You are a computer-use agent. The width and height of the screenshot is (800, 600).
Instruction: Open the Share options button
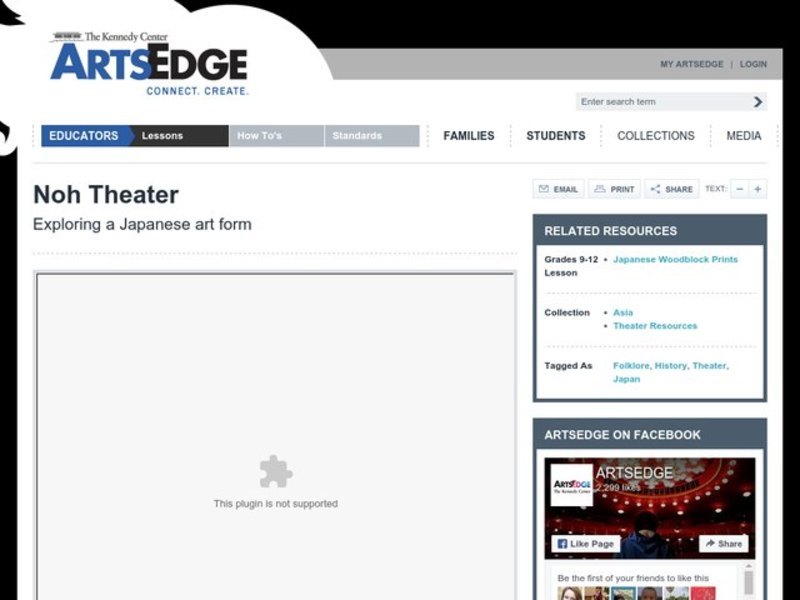(671, 189)
